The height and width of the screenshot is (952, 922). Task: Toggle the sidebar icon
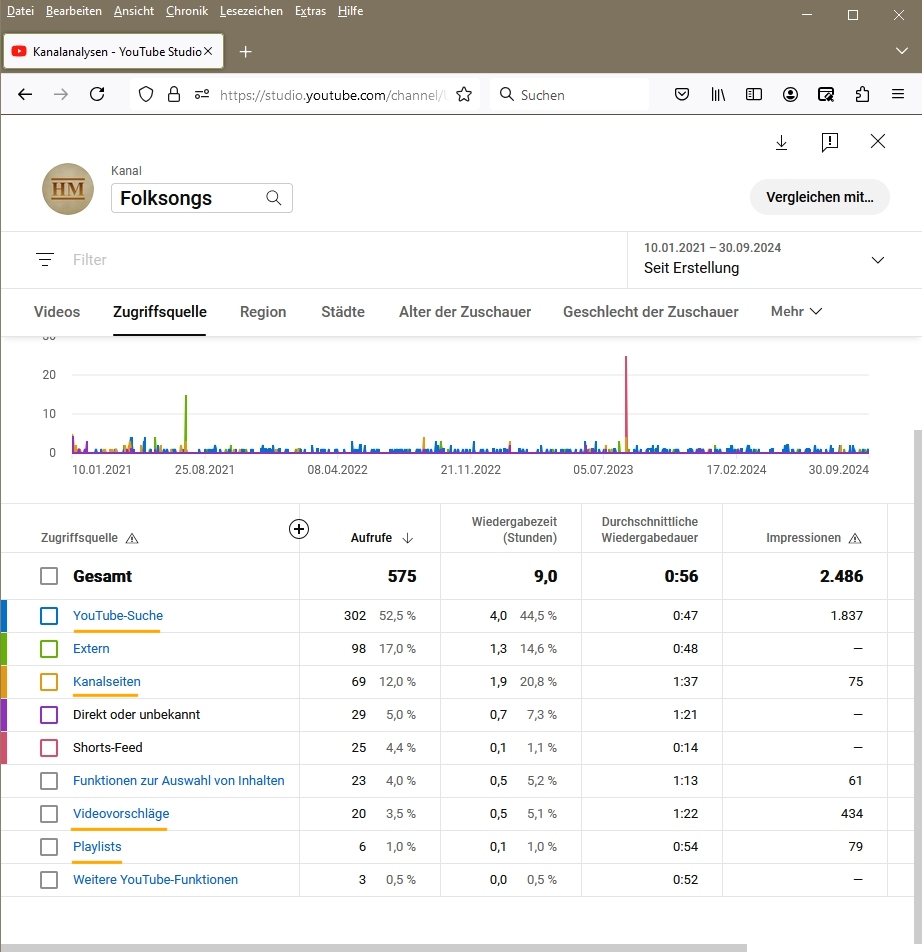pyautogui.click(x=754, y=94)
